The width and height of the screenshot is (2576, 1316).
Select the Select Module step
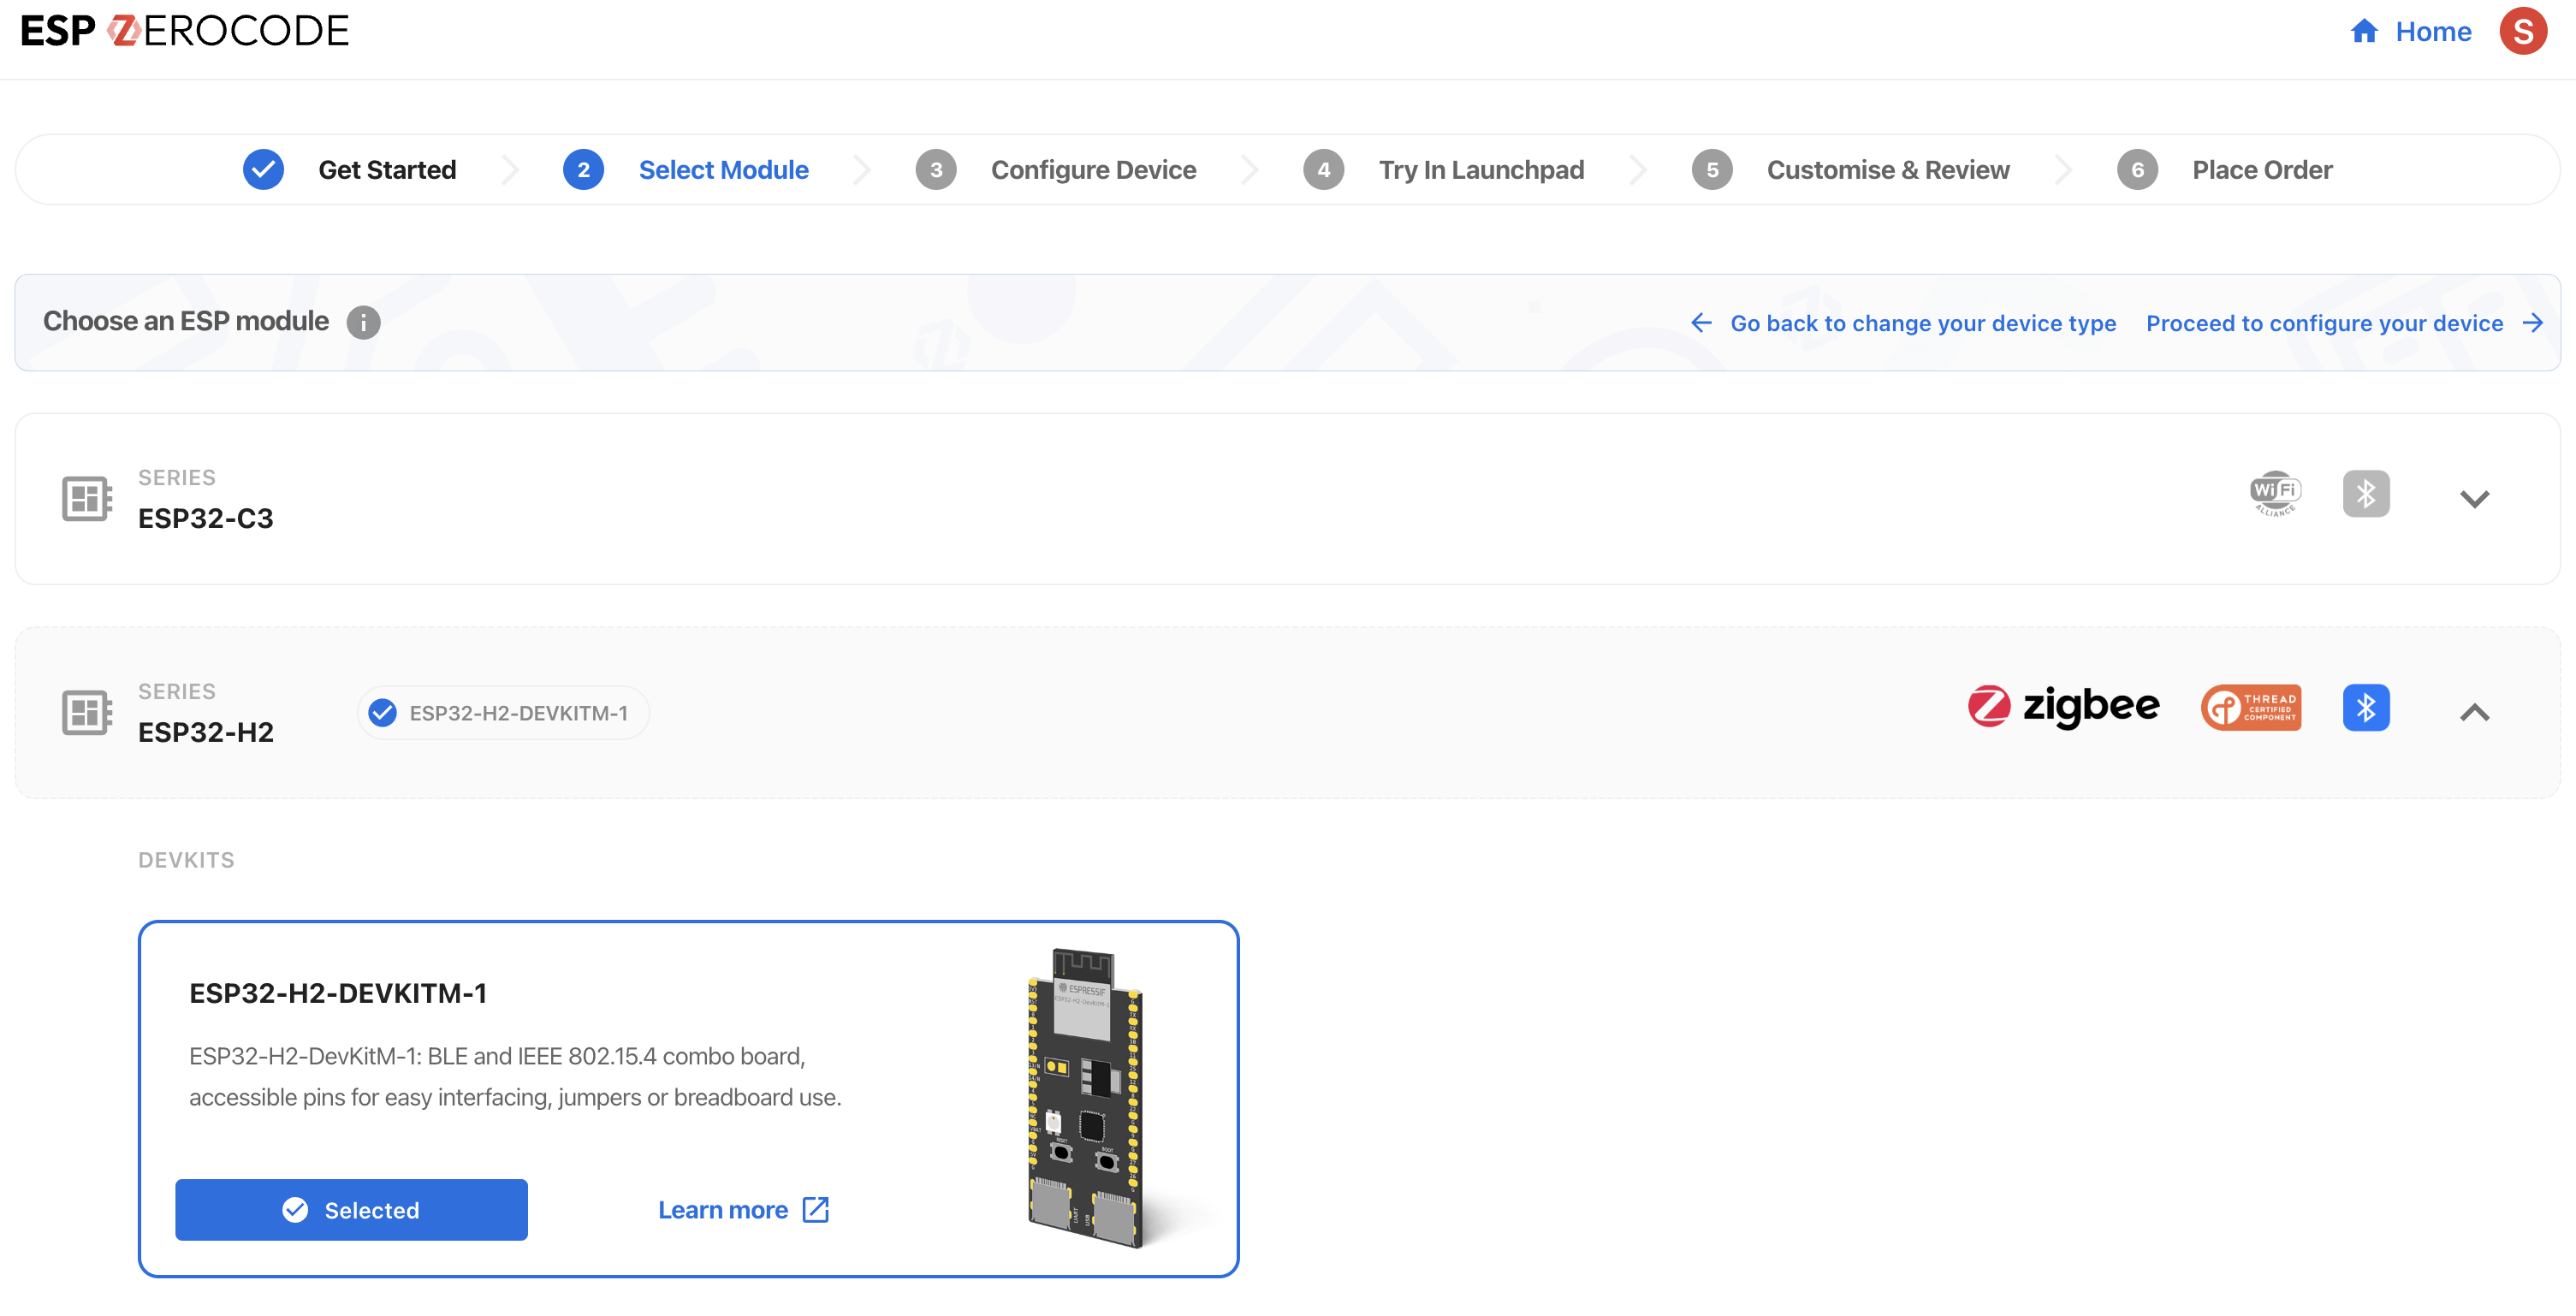[723, 170]
